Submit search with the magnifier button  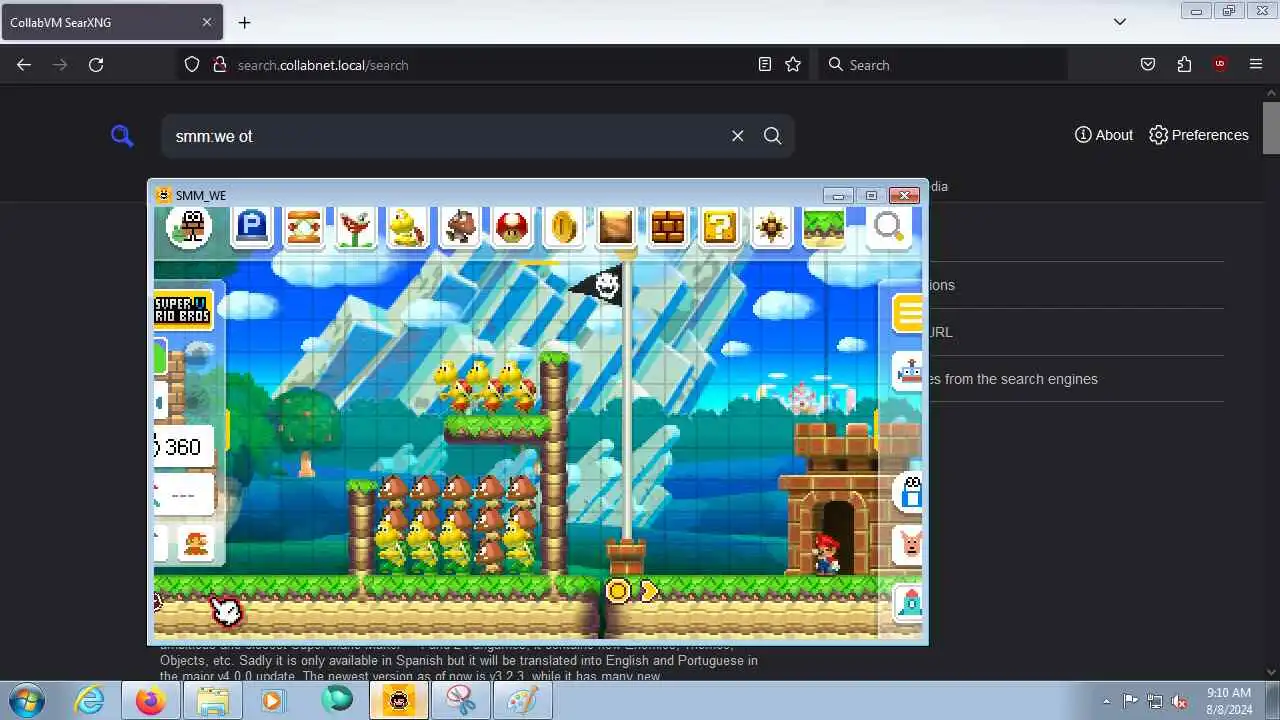772,136
